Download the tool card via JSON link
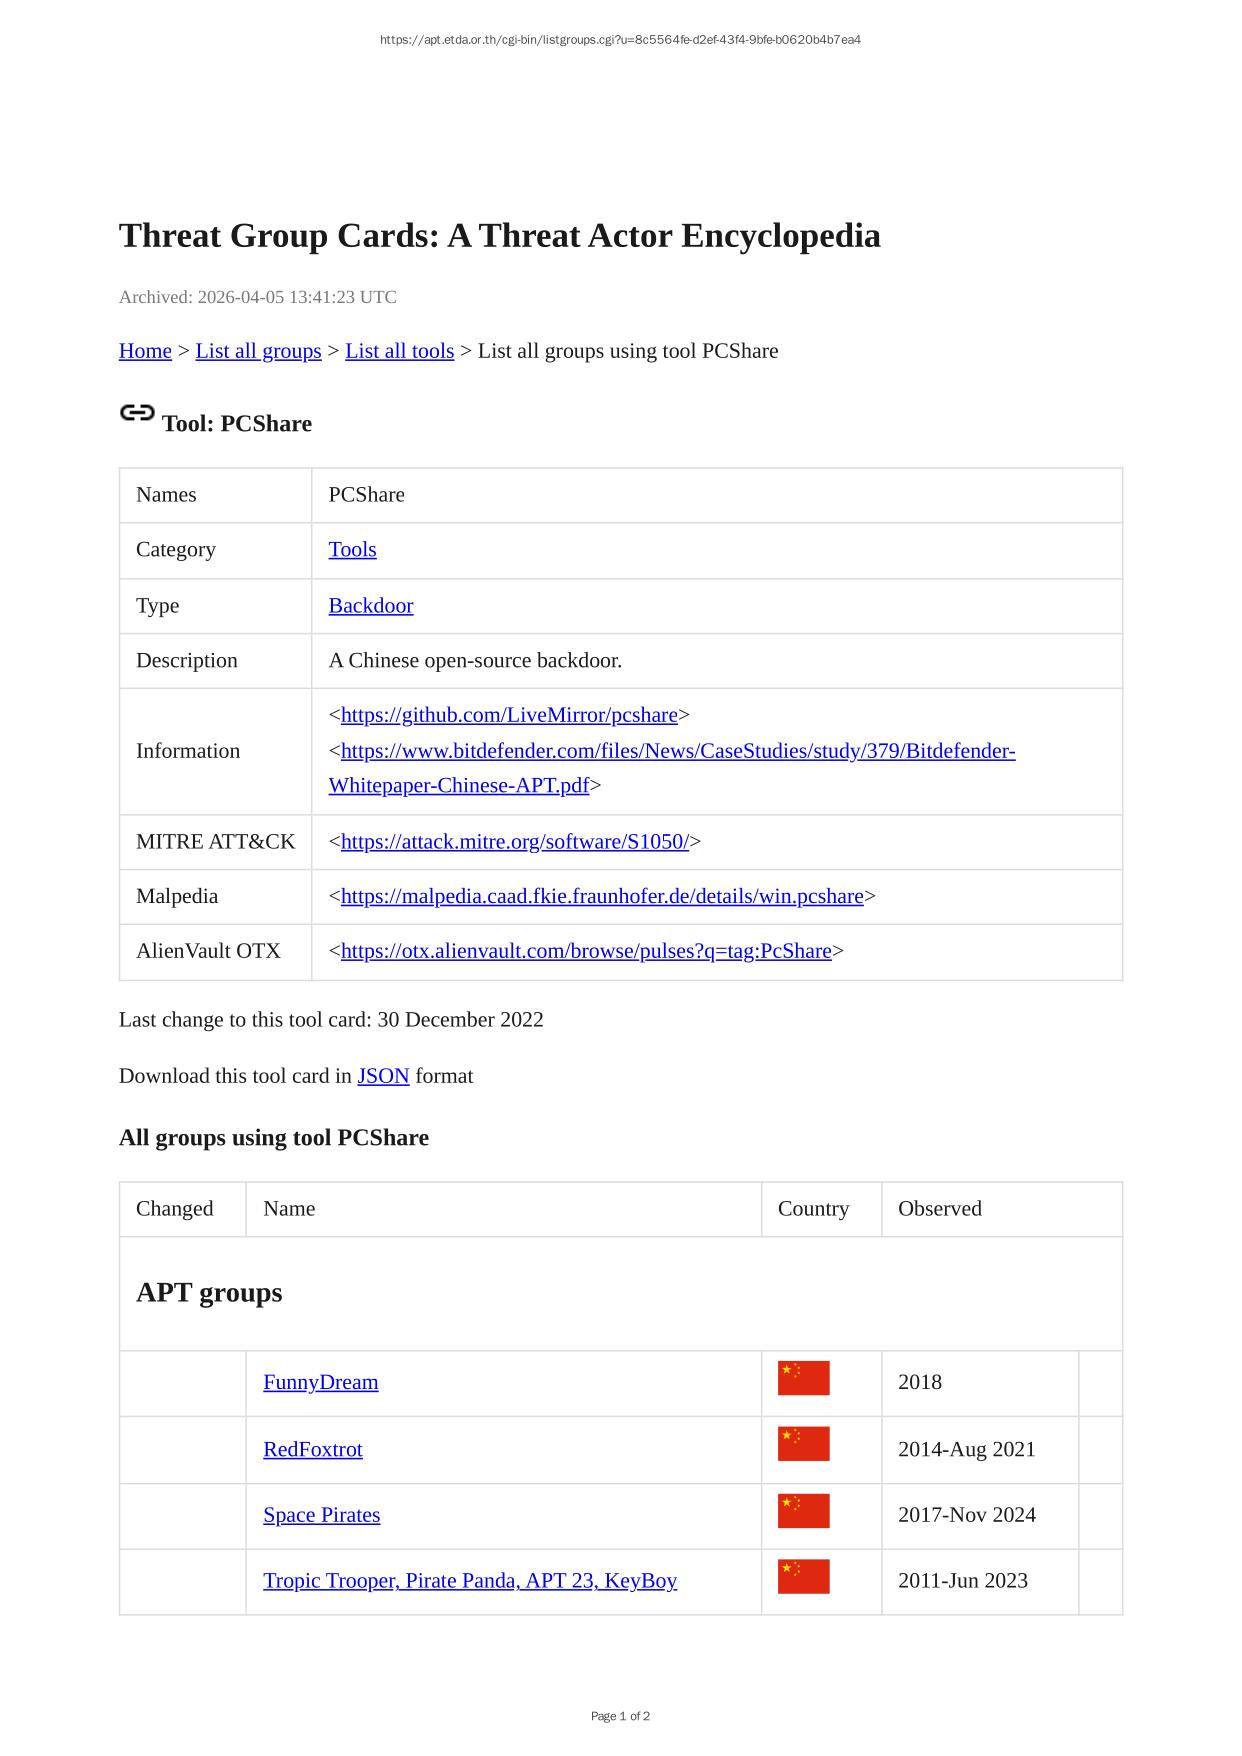Screen dimensions: 1242x1756 point(383,1076)
